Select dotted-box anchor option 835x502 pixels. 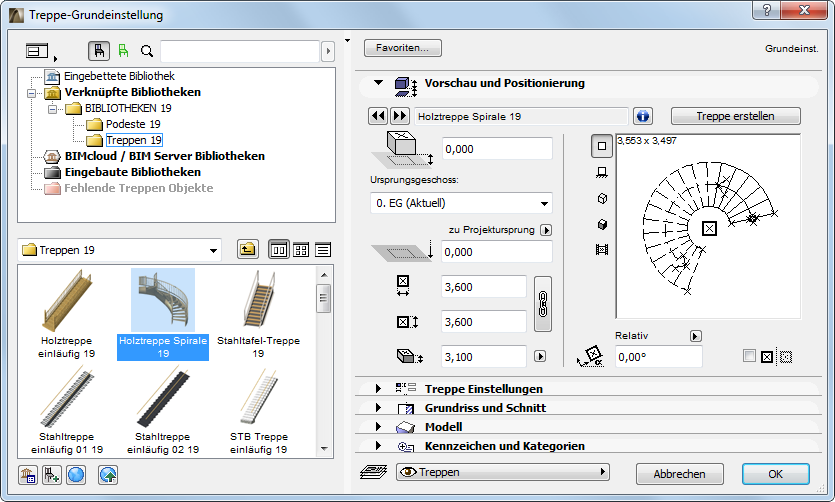(785, 357)
